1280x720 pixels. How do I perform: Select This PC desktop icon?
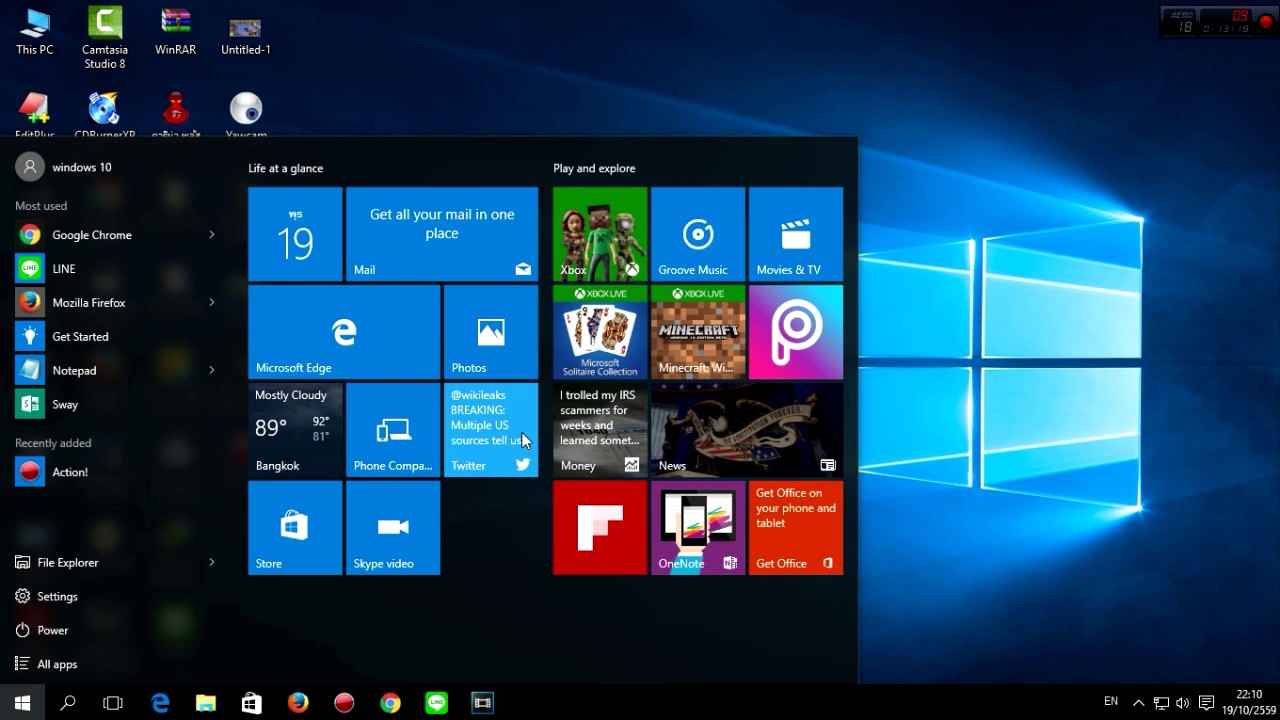[x=35, y=32]
